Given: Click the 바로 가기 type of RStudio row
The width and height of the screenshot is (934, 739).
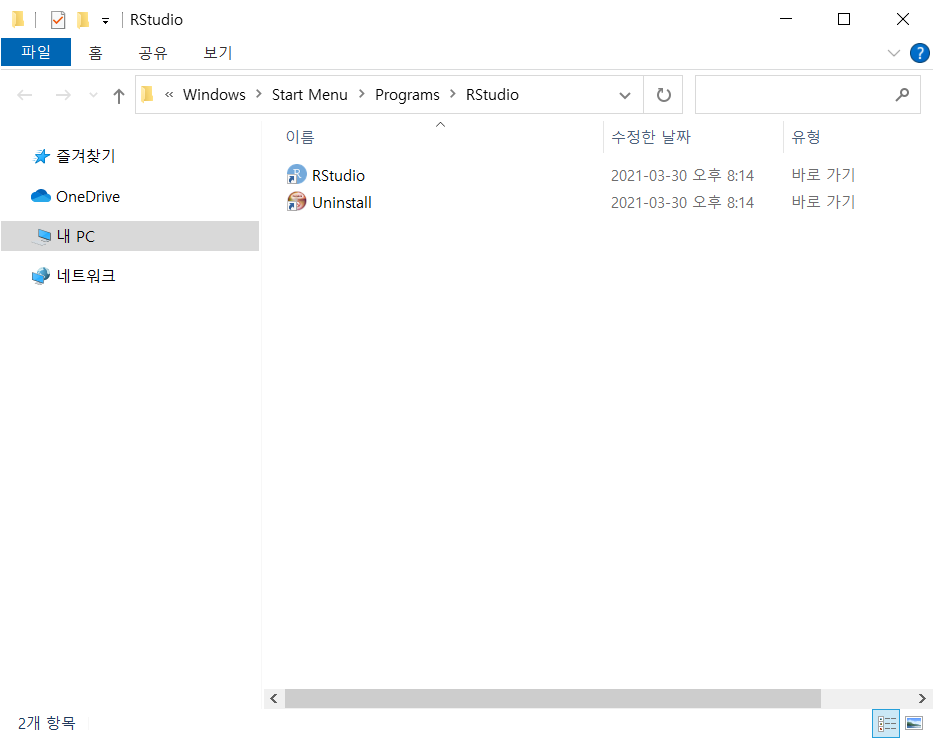Looking at the screenshot, I should pos(823,175).
